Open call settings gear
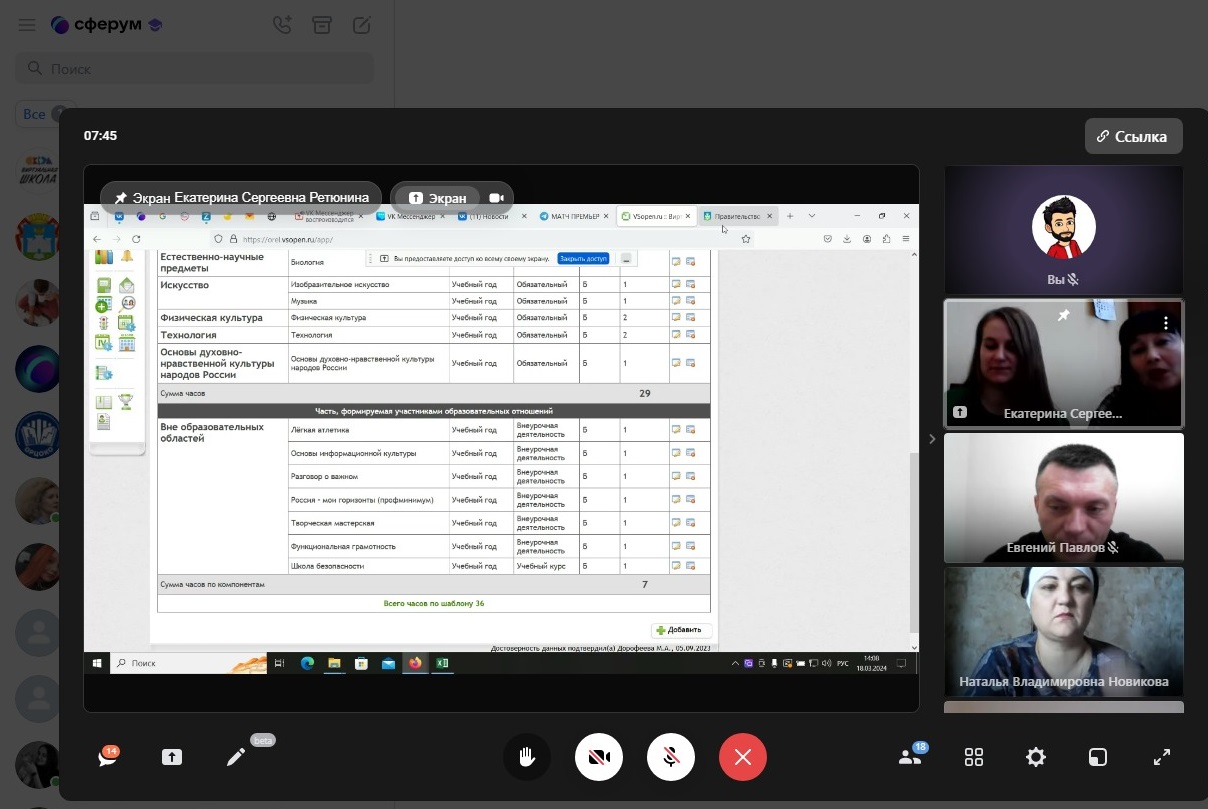 [1036, 757]
